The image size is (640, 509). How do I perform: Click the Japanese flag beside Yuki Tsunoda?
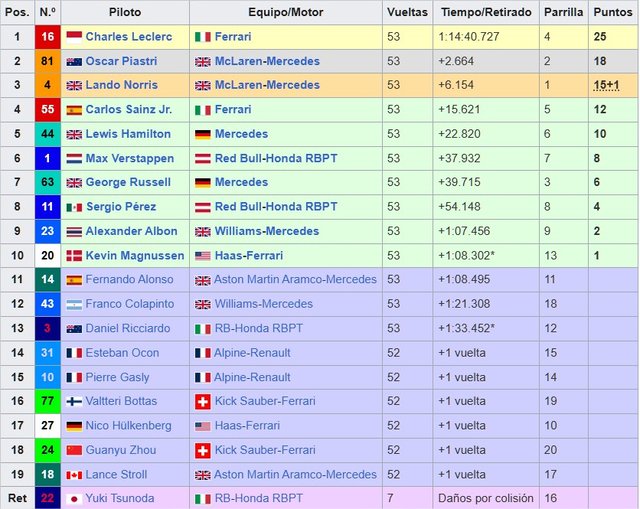(74, 499)
